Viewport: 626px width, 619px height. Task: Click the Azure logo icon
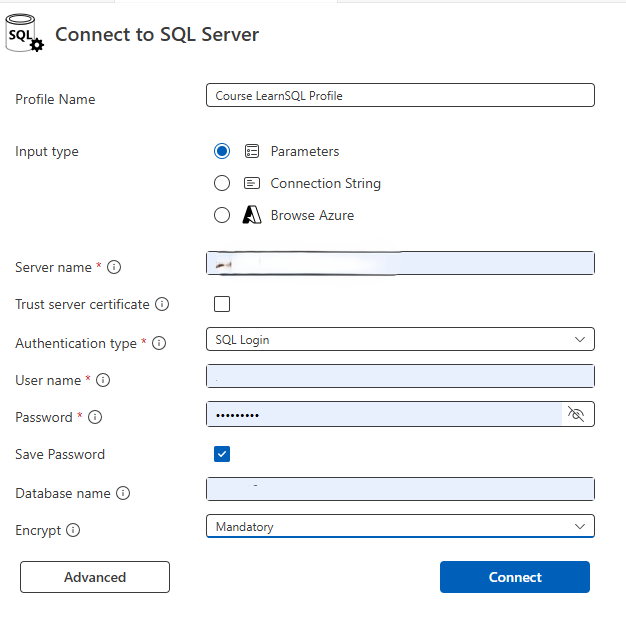point(252,215)
